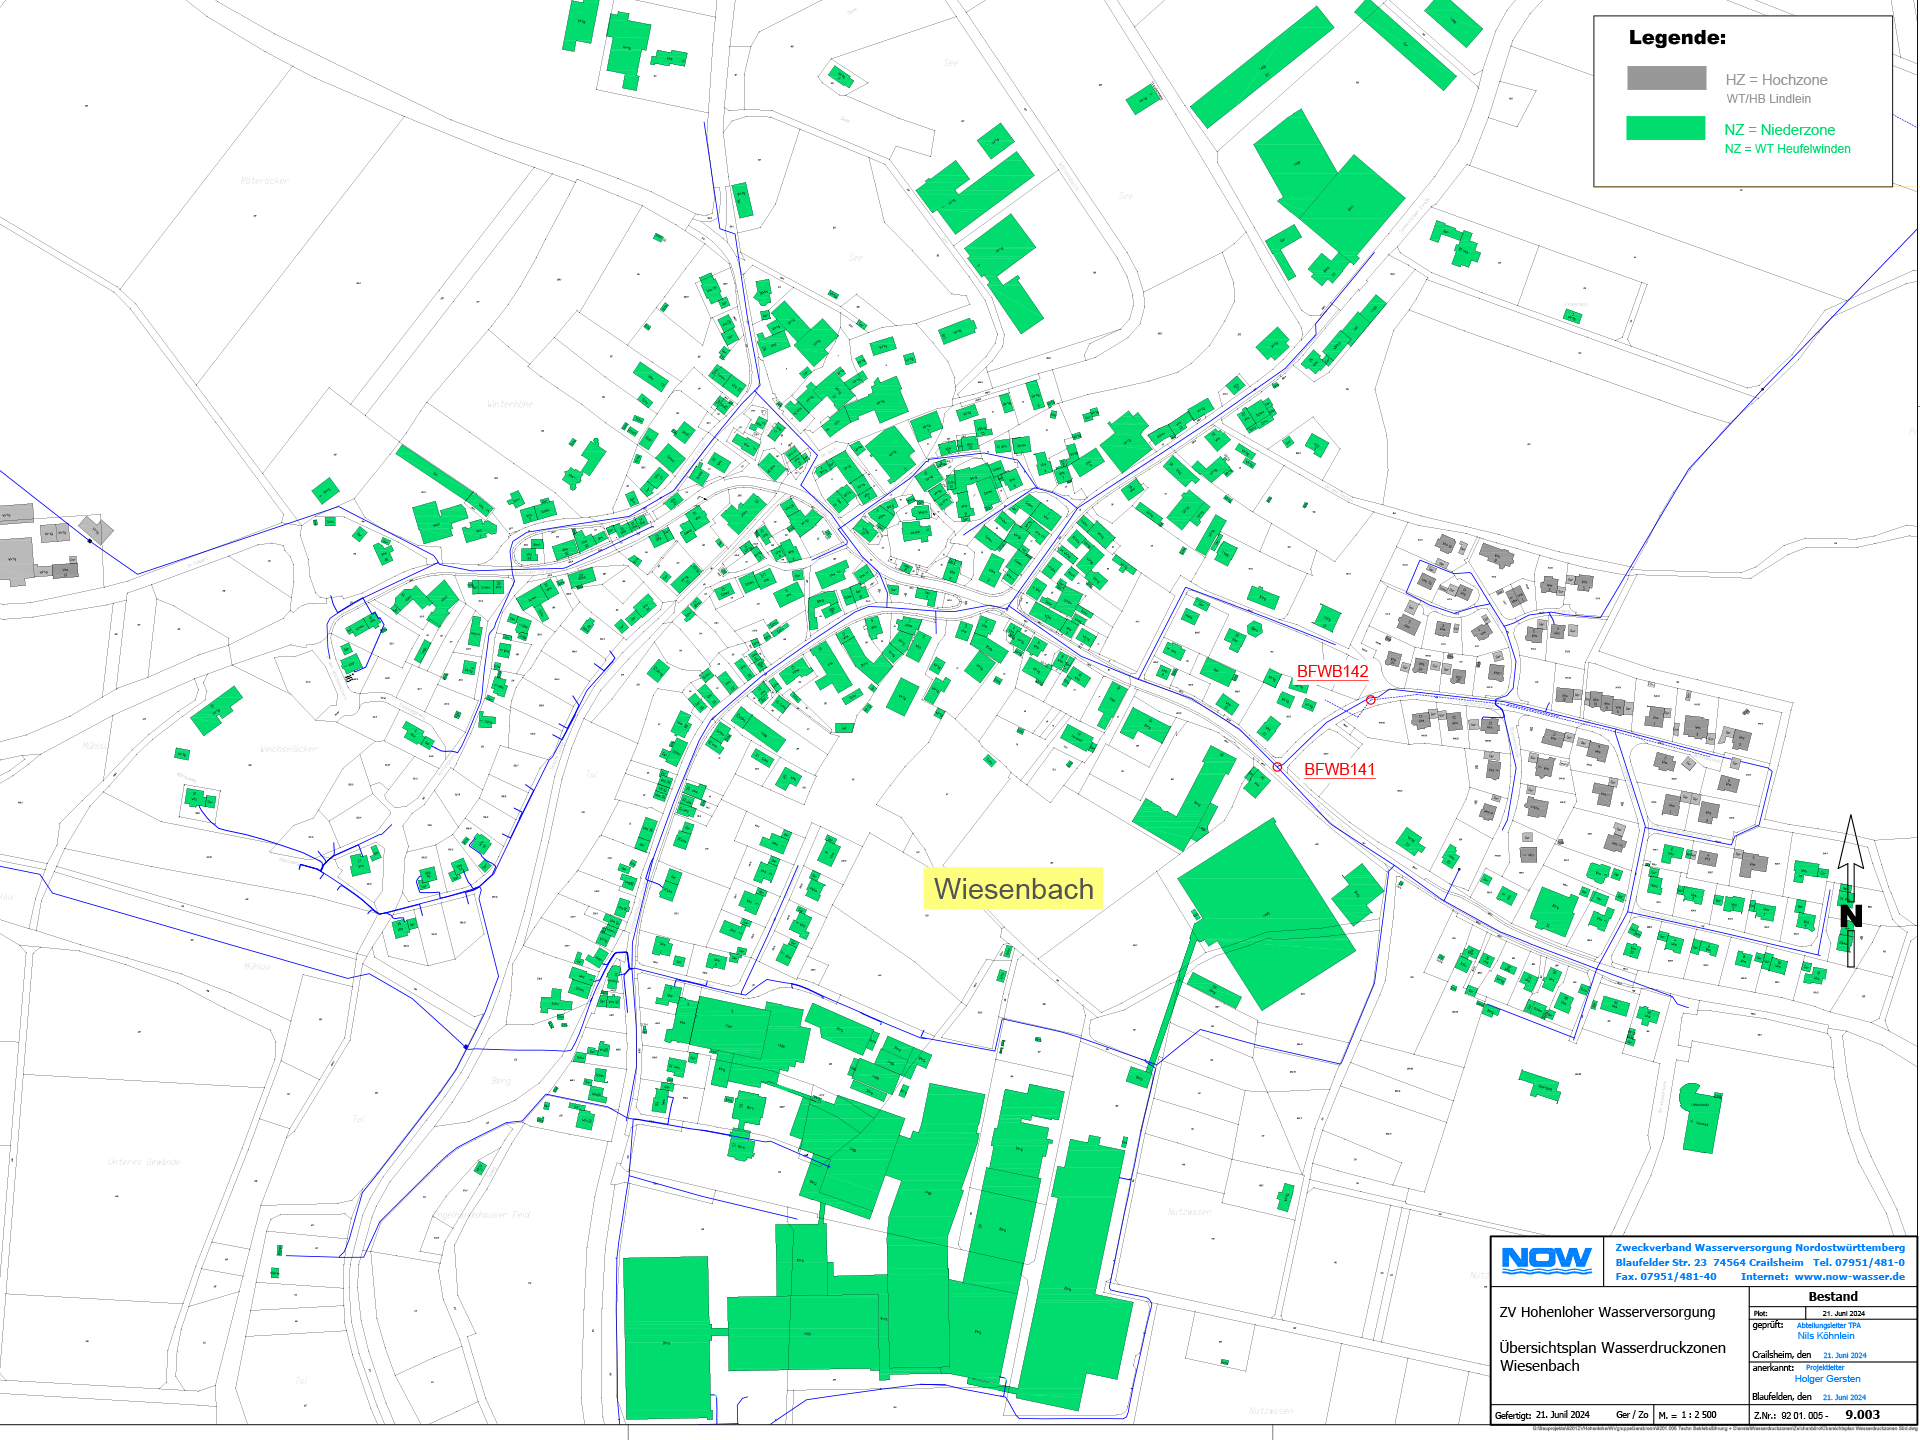Click the NOW company logo
This screenshot has height=1440, width=1920.
click(x=1546, y=1260)
